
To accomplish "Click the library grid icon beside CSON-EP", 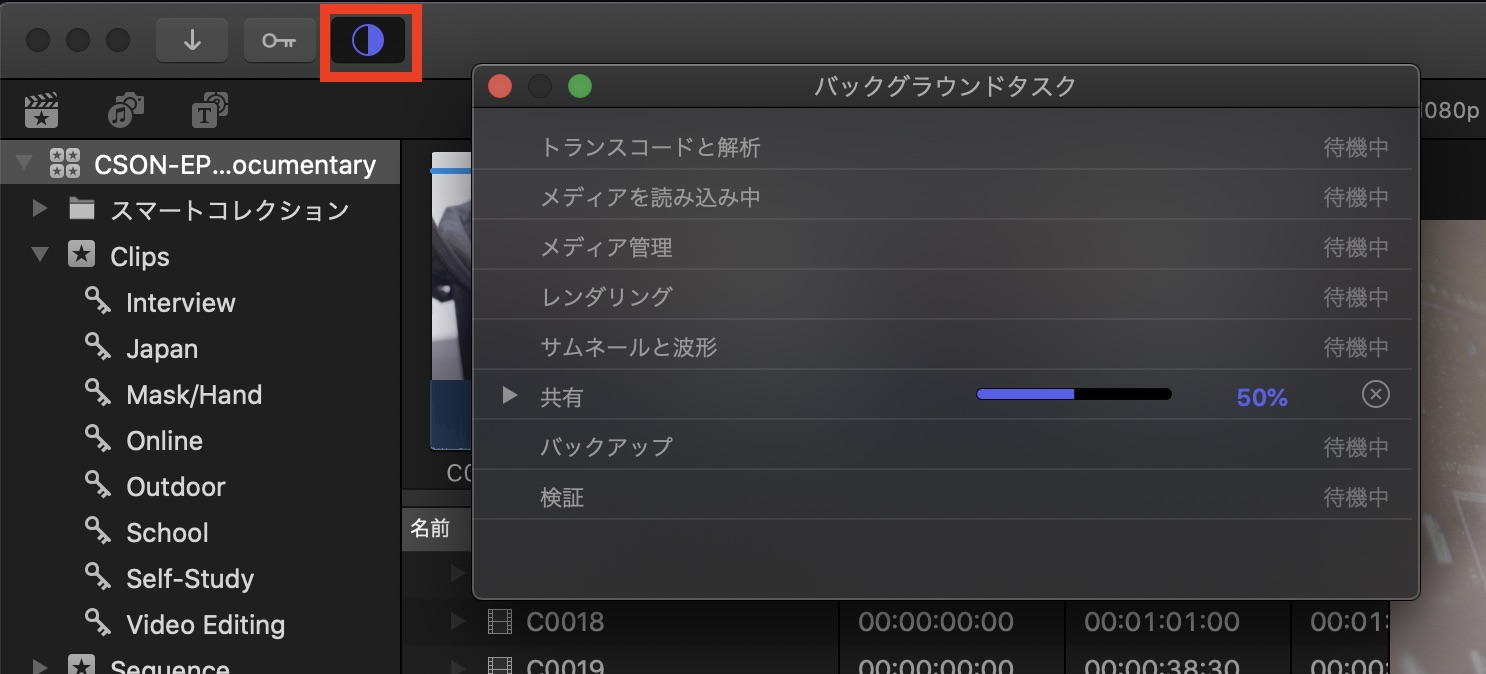I will pos(65,163).
